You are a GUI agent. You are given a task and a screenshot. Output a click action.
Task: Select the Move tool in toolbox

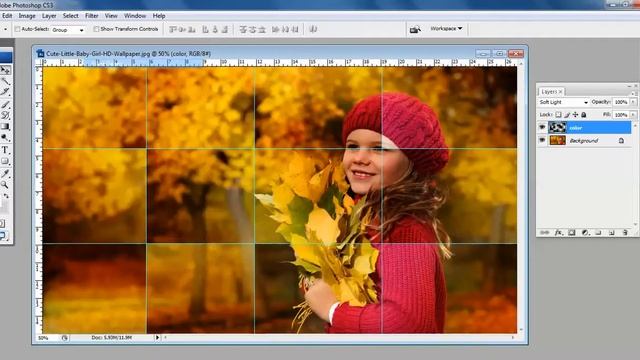pos(5,70)
